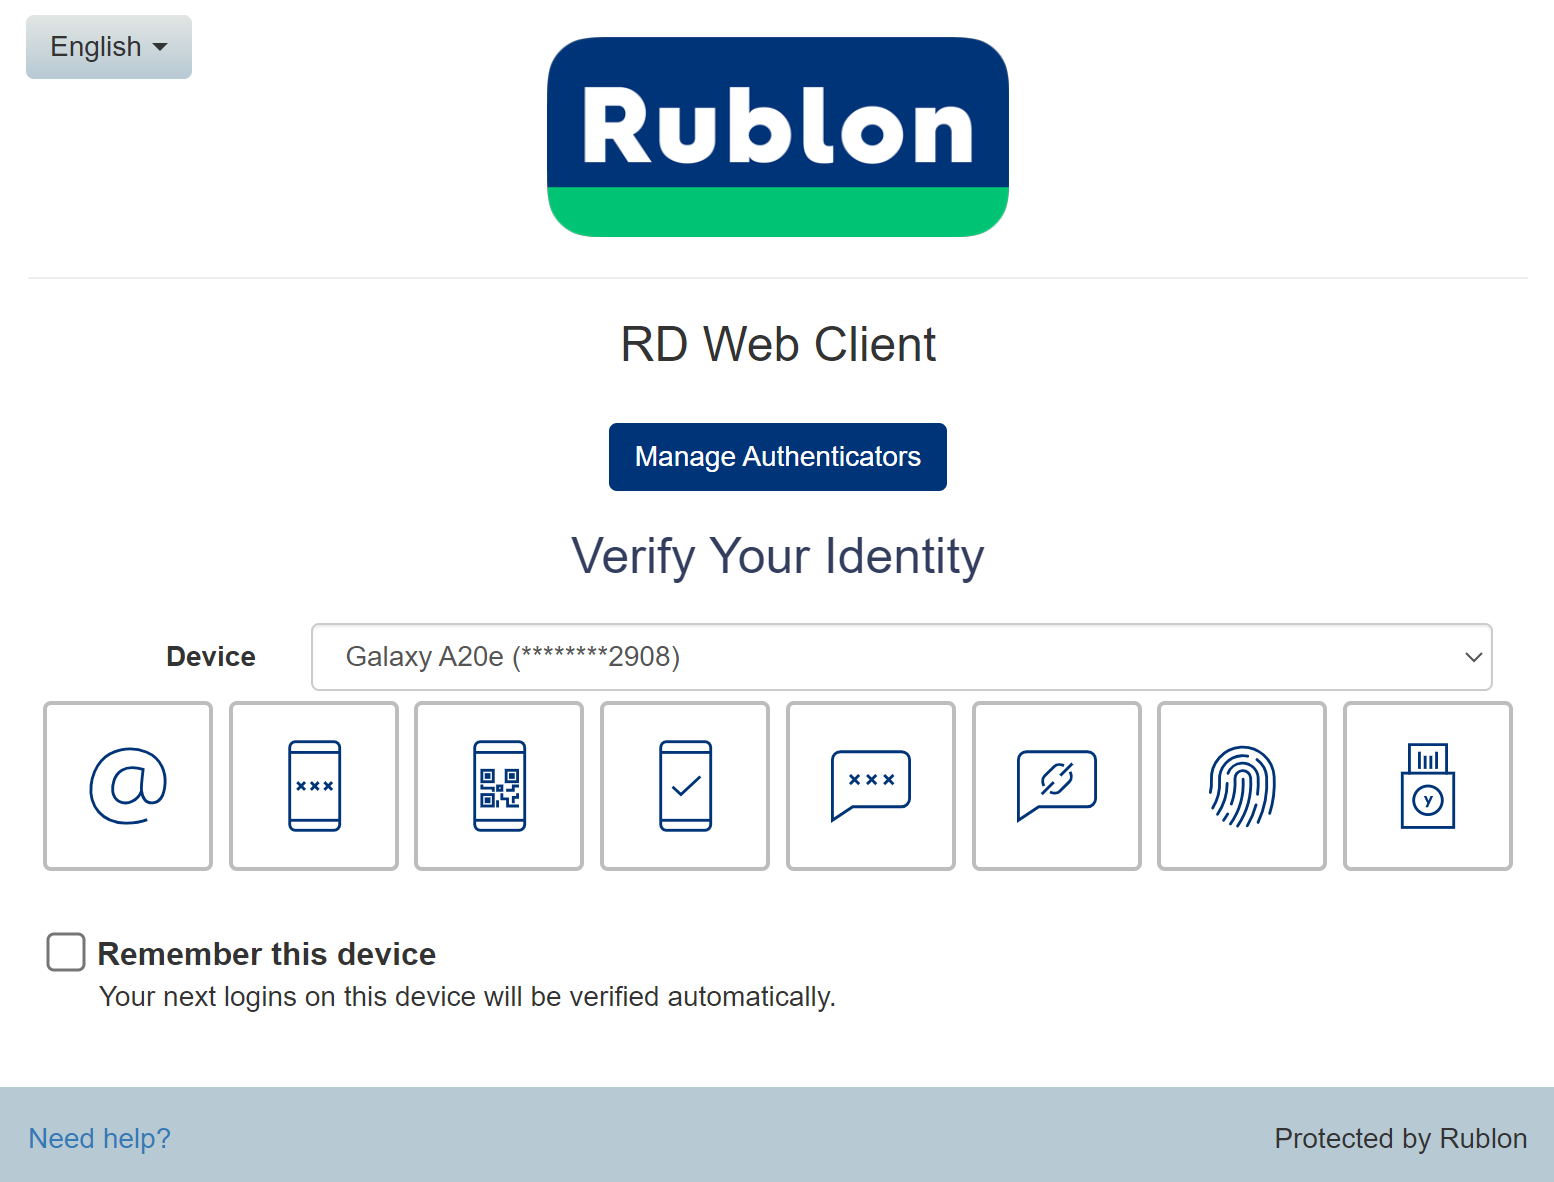
Task: Open the Need help link
Action: (x=99, y=1138)
